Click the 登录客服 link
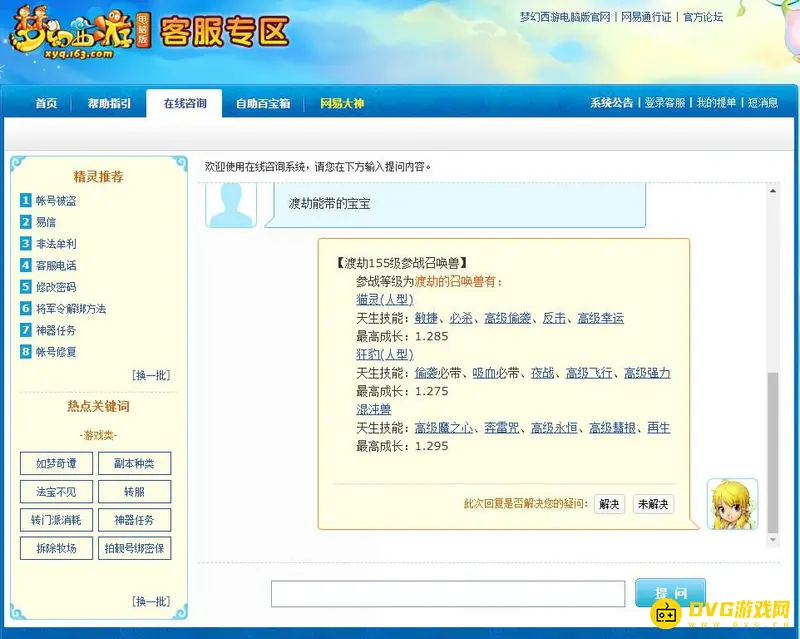 [664, 103]
